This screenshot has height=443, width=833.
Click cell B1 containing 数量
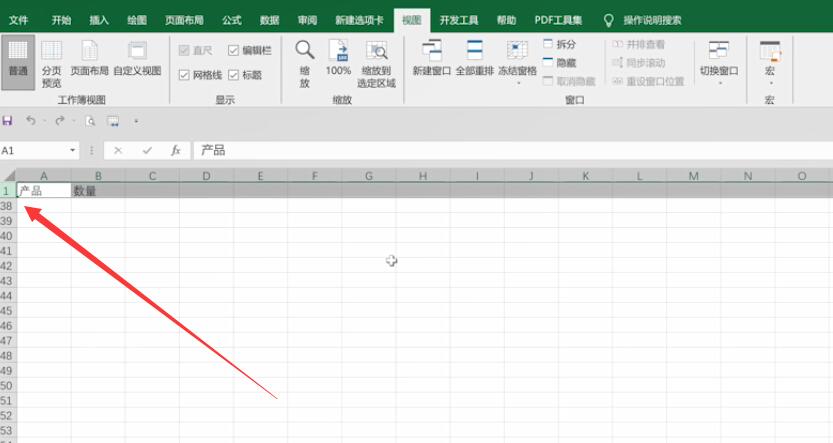[98, 190]
